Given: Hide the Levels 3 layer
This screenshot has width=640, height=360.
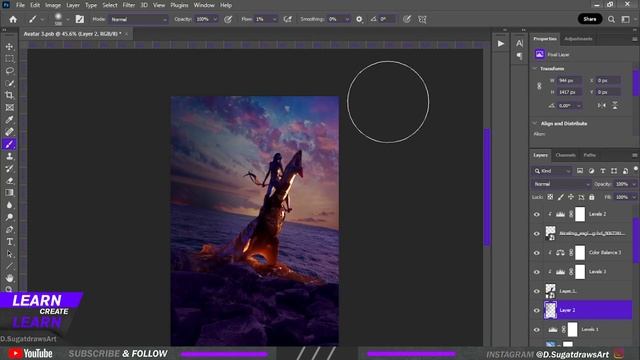Looking at the screenshot, I should pyautogui.click(x=537, y=272).
